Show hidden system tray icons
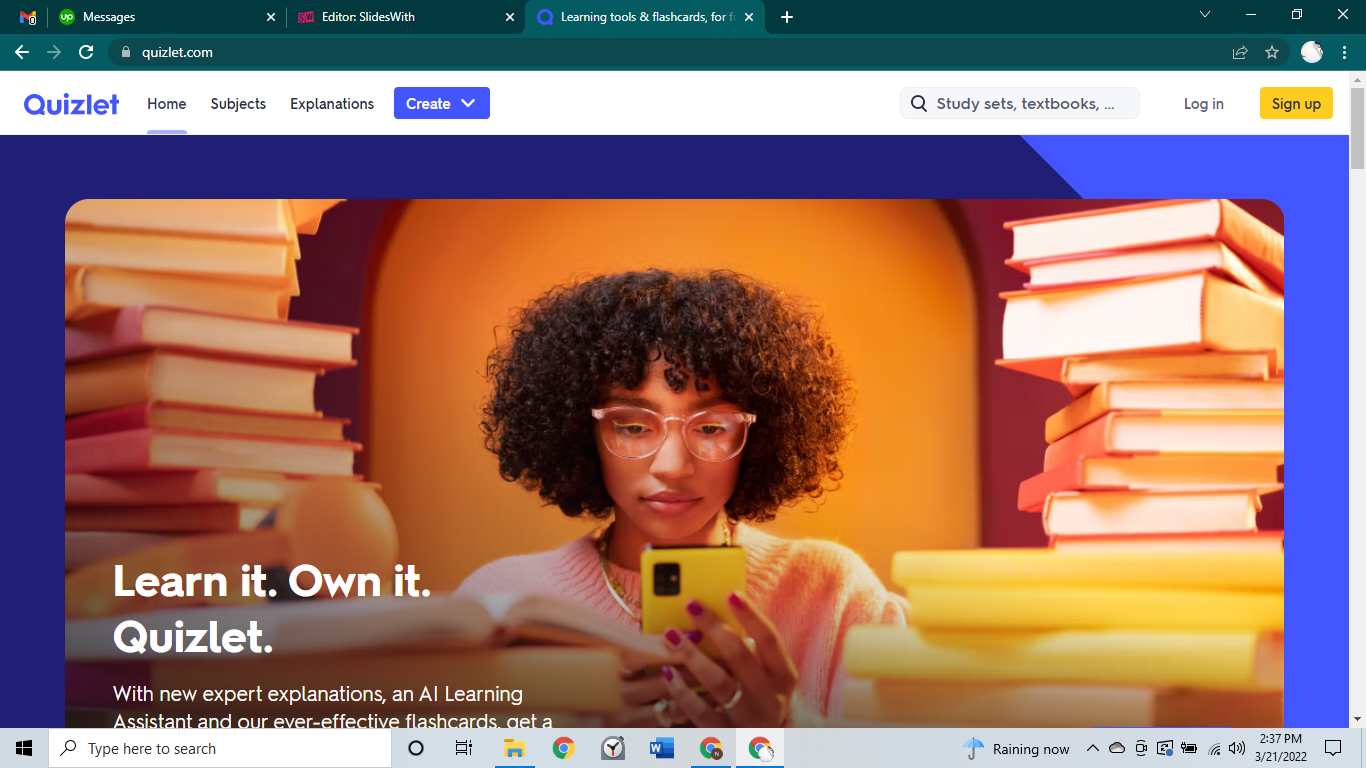1366x768 pixels. click(x=1092, y=748)
